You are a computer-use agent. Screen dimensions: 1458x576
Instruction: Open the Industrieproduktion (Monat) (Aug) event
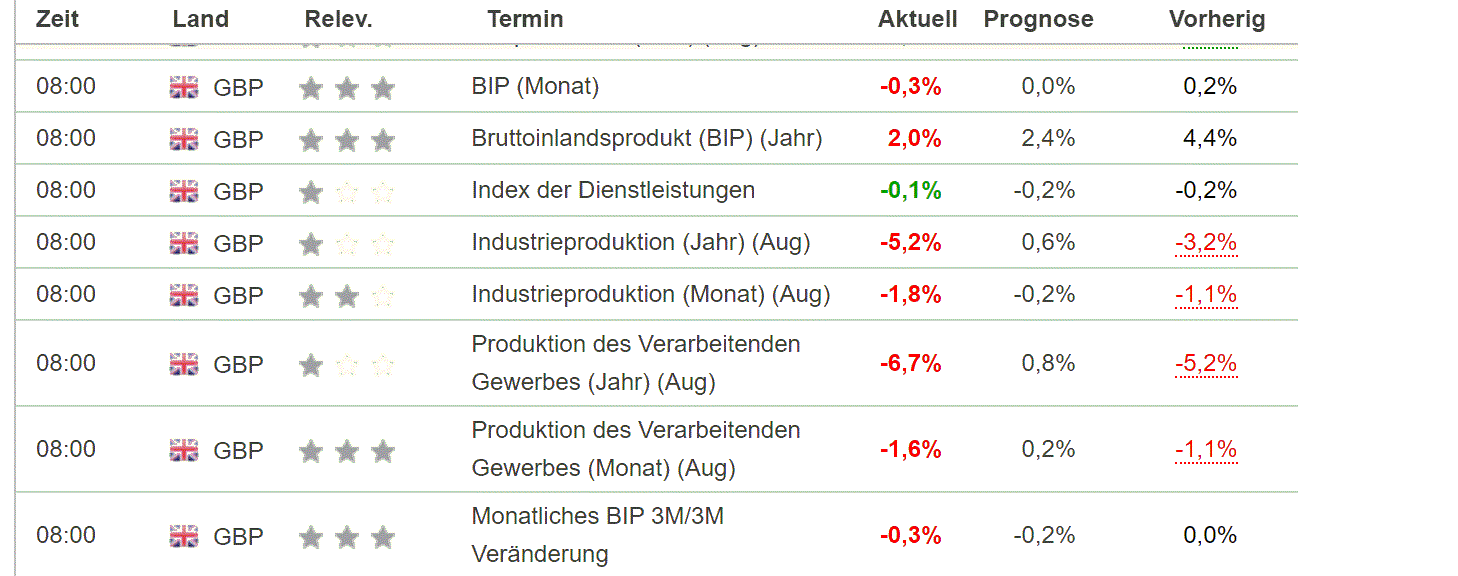tap(650, 295)
